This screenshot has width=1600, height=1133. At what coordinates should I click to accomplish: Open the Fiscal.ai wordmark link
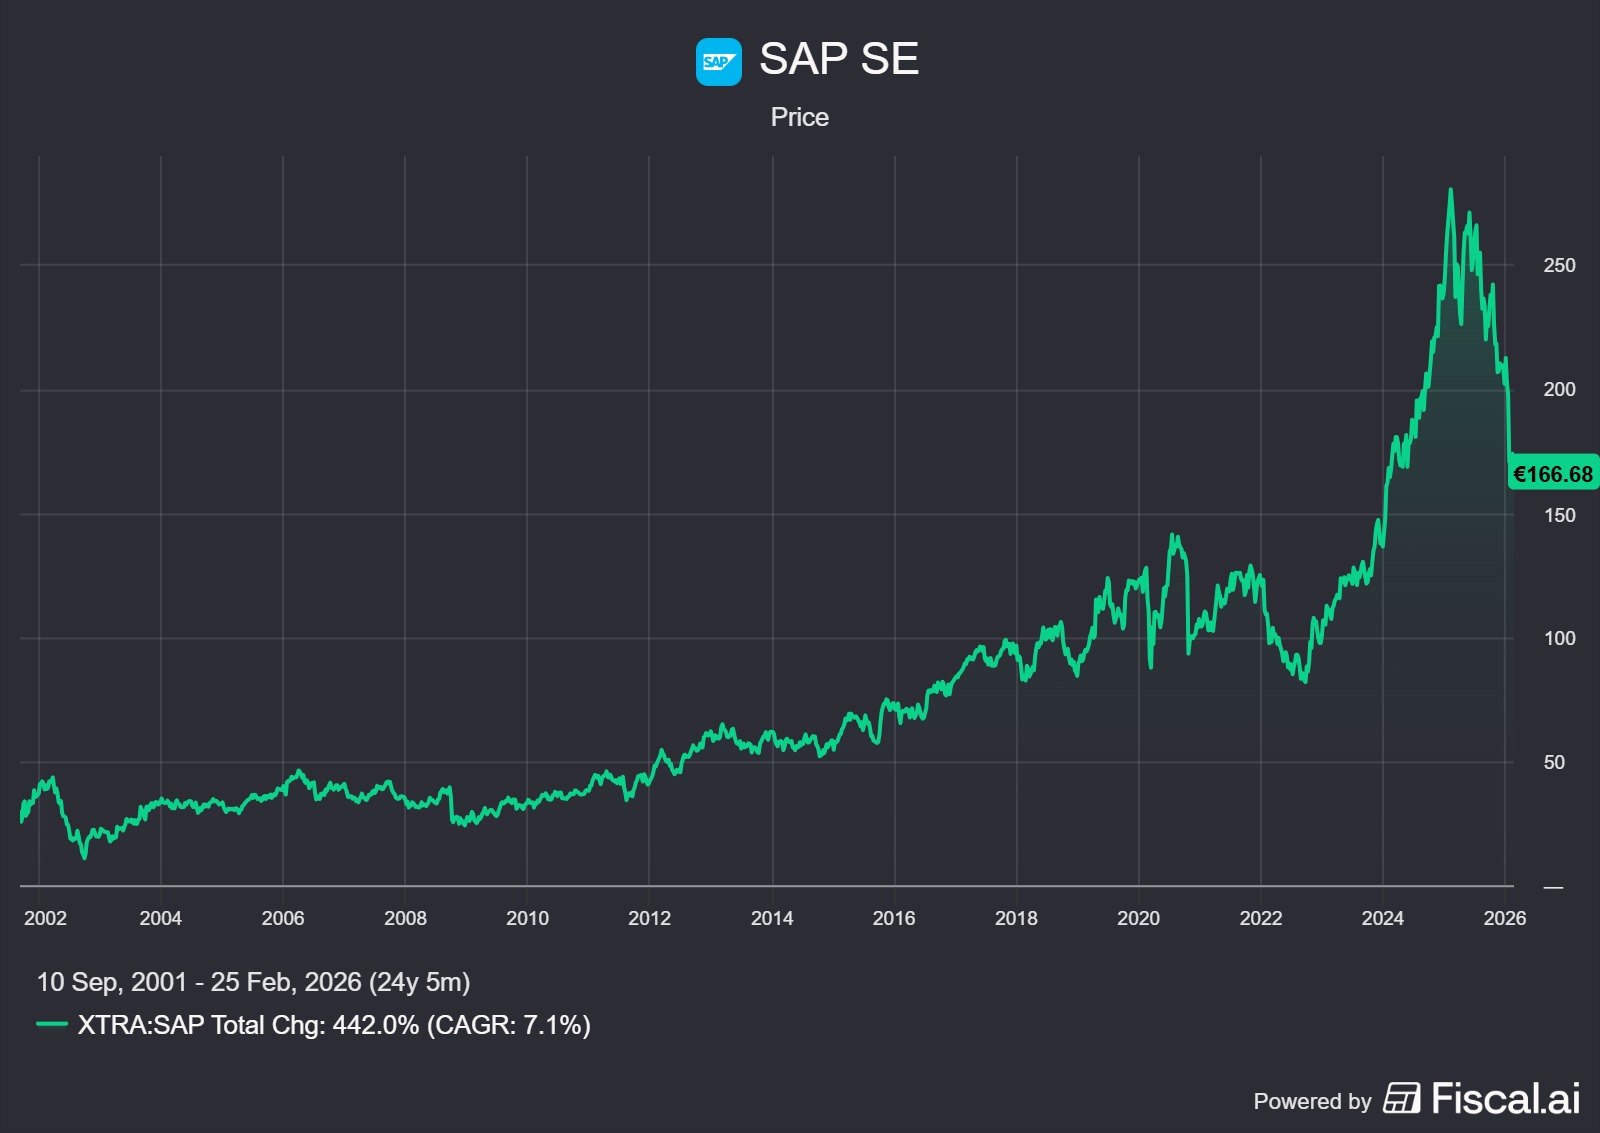point(1505,1098)
